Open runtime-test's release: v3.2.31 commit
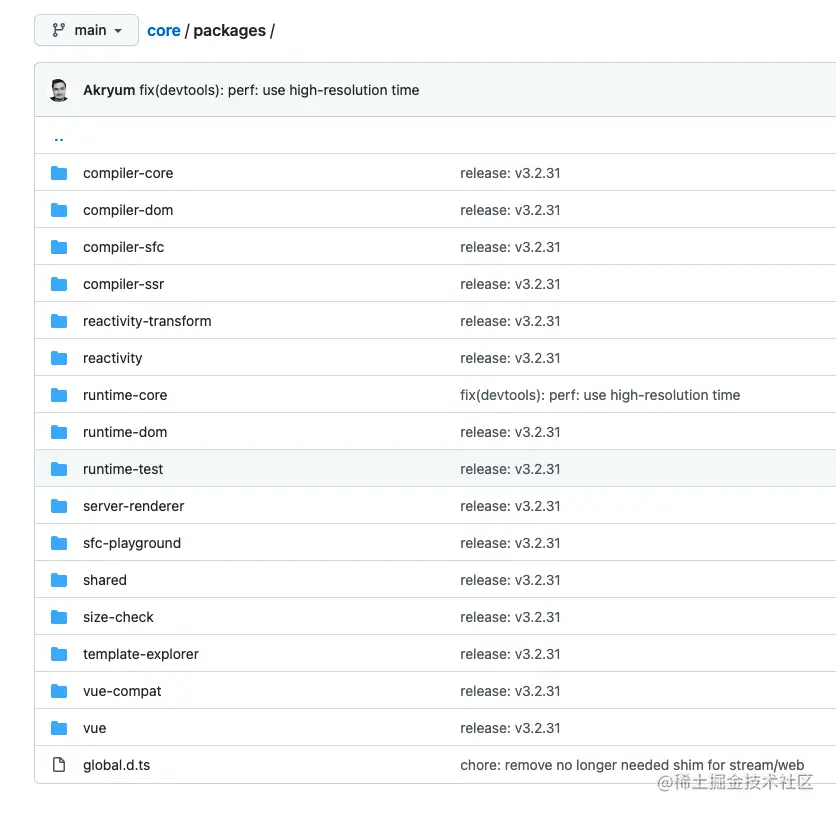The height and width of the screenshot is (814, 836). tap(510, 469)
